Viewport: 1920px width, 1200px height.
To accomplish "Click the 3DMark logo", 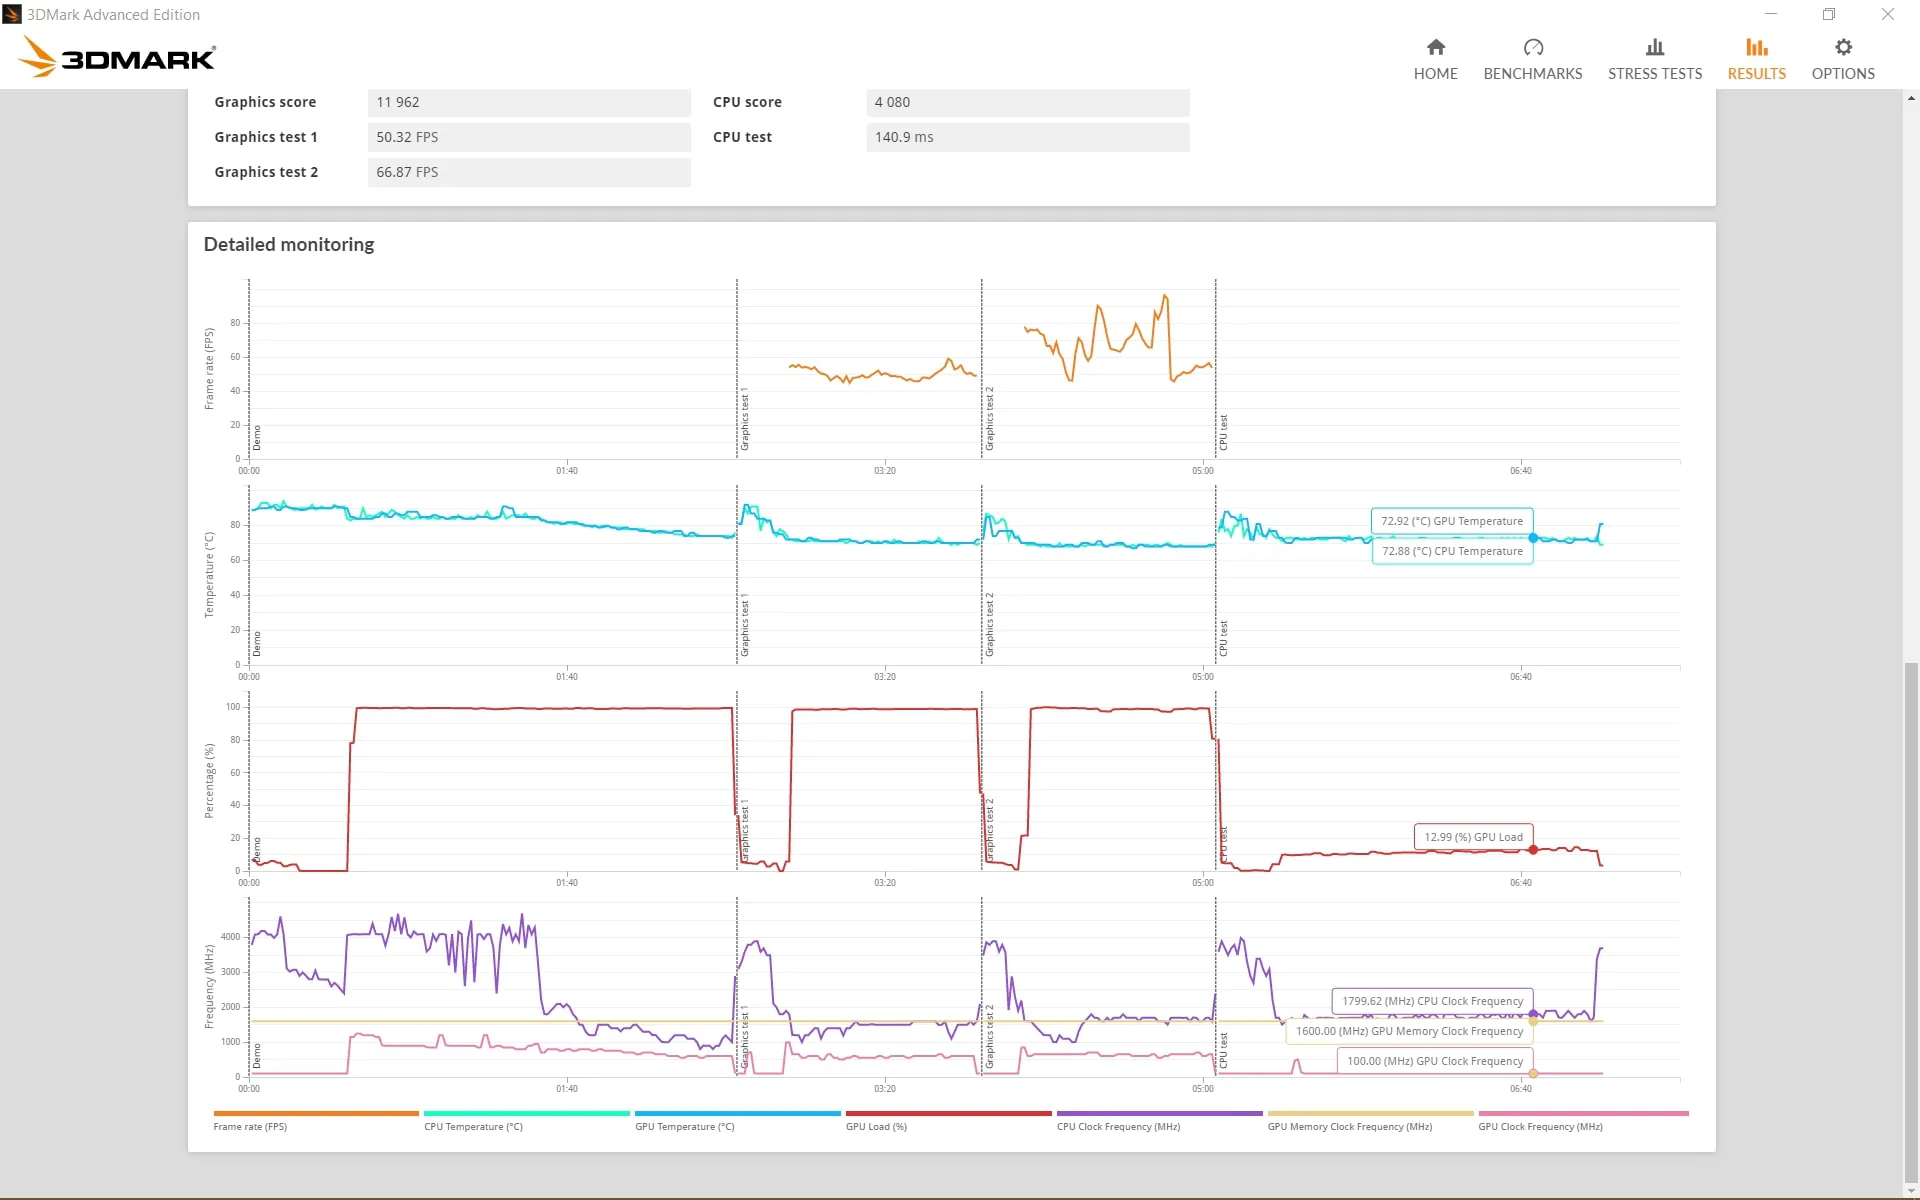I will (x=117, y=57).
